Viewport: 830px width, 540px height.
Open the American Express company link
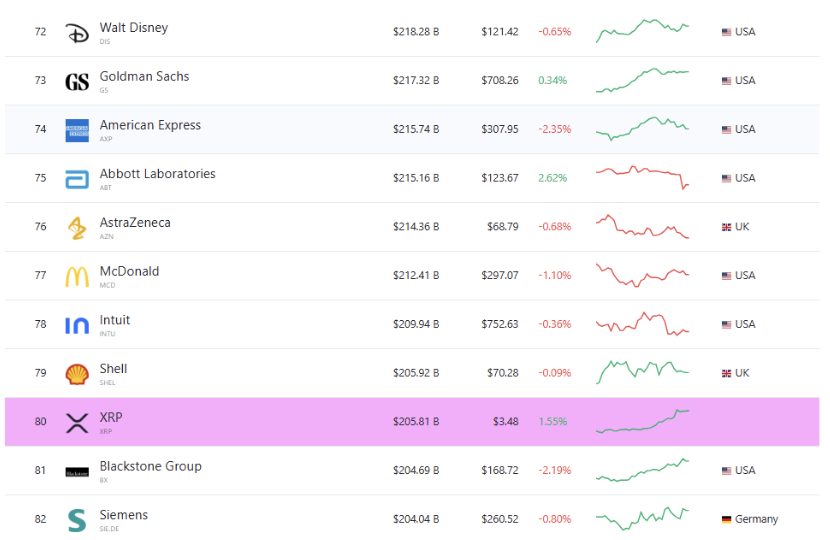[x=150, y=125]
